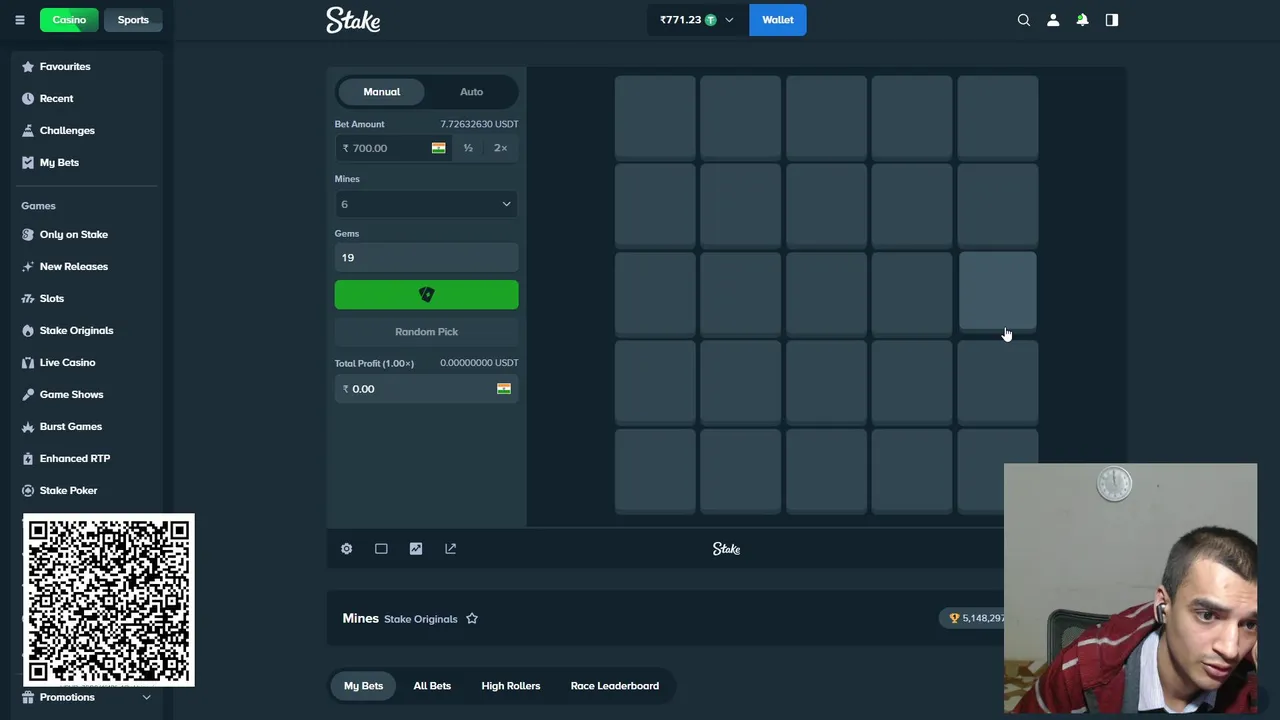Click the Gems field showing 19
The image size is (1280, 720).
426,258
